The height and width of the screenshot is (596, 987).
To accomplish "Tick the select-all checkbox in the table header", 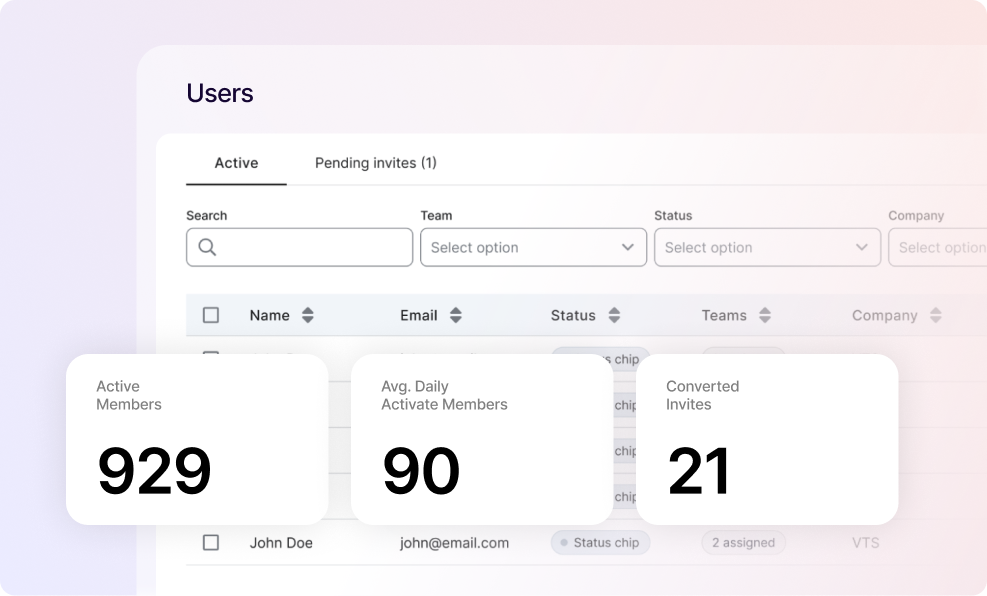I will tap(211, 315).
